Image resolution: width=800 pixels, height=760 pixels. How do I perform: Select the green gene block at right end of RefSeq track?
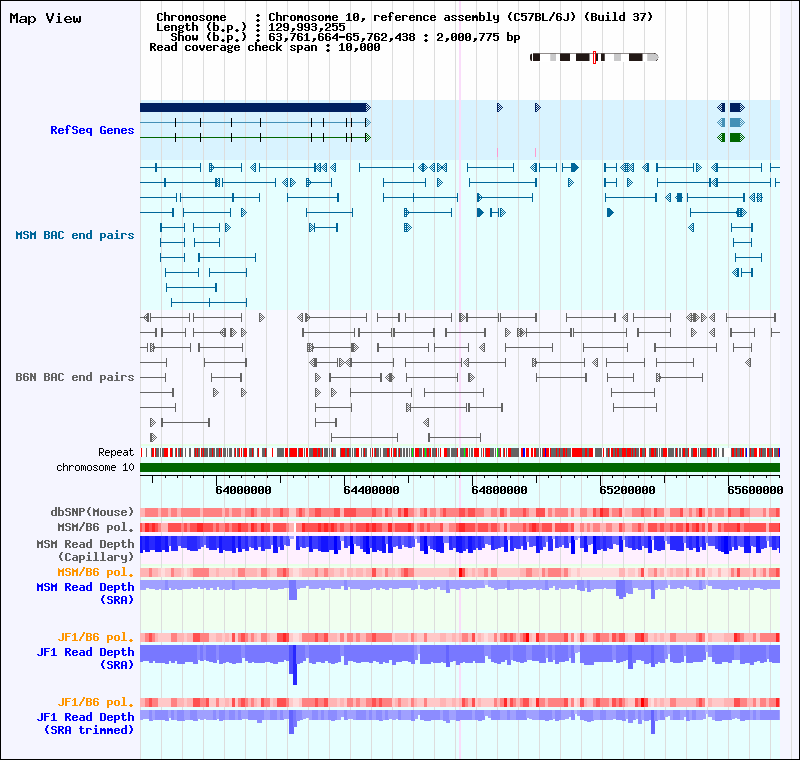point(737,137)
